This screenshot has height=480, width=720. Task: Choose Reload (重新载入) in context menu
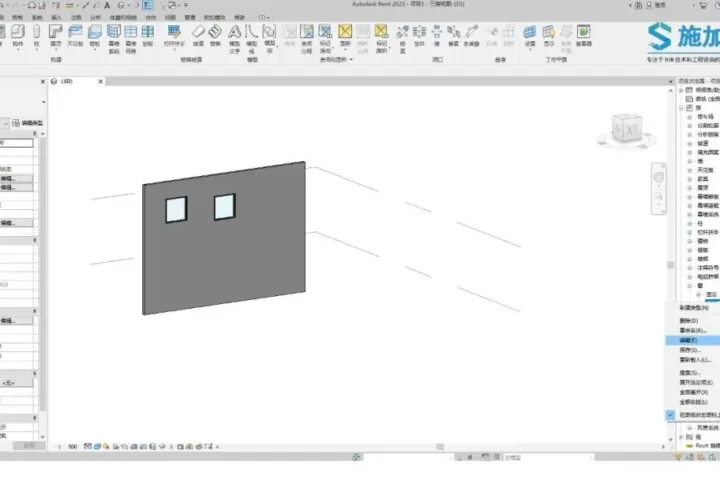tap(693, 360)
